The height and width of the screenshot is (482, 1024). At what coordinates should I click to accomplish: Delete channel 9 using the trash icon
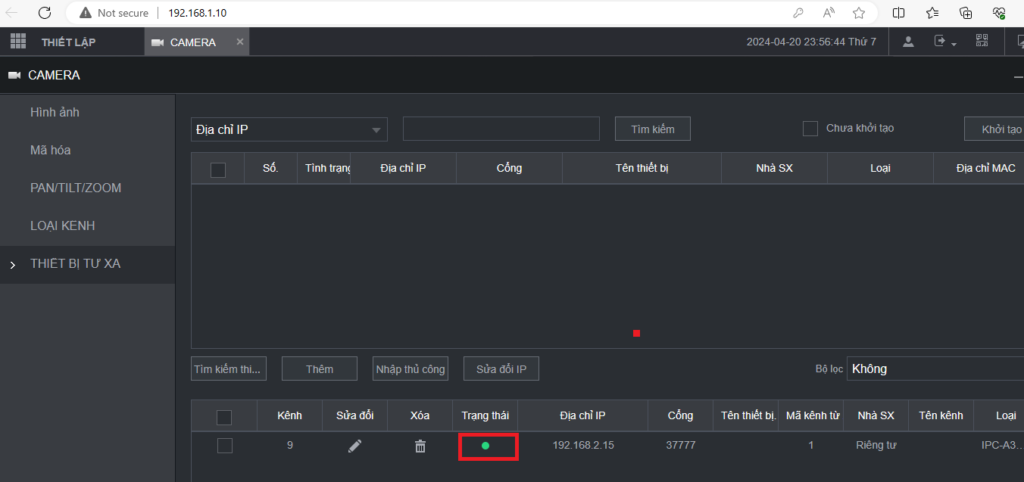tap(420, 446)
